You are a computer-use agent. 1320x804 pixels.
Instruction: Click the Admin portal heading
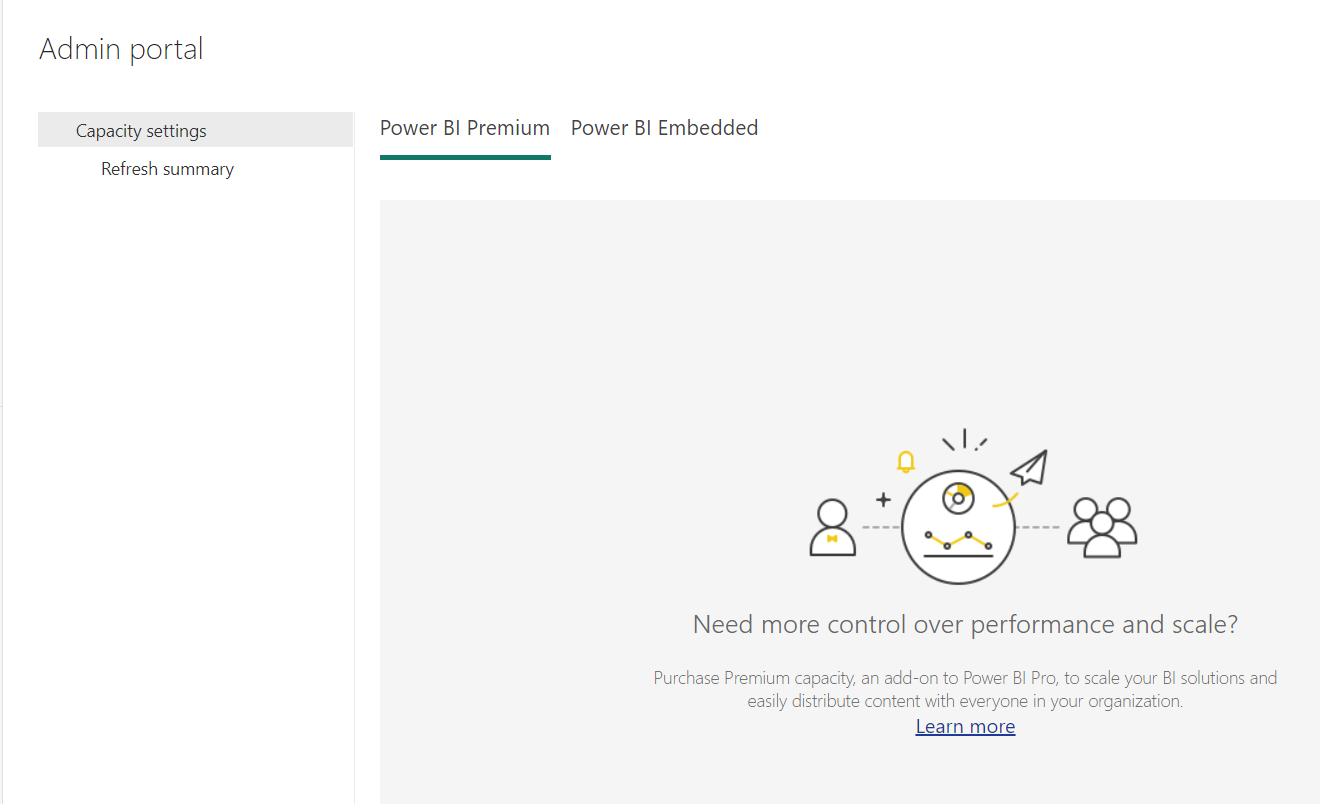pyautogui.click(x=121, y=48)
